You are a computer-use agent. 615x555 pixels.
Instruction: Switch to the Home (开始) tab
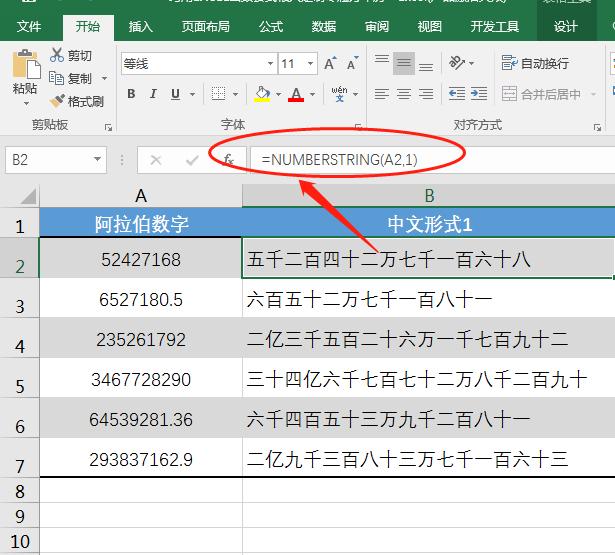point(88,27)
